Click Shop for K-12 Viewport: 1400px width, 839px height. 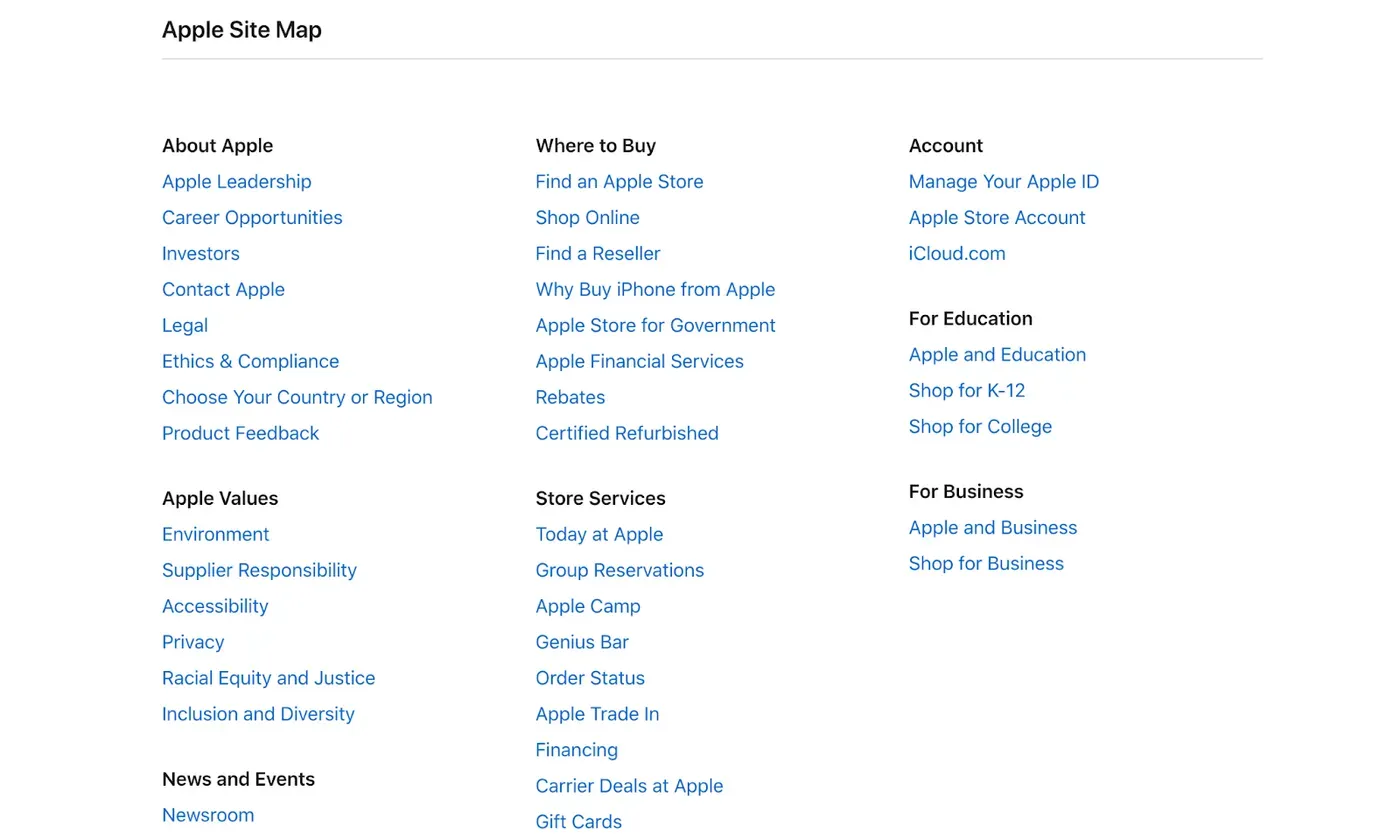pos(966,390)
